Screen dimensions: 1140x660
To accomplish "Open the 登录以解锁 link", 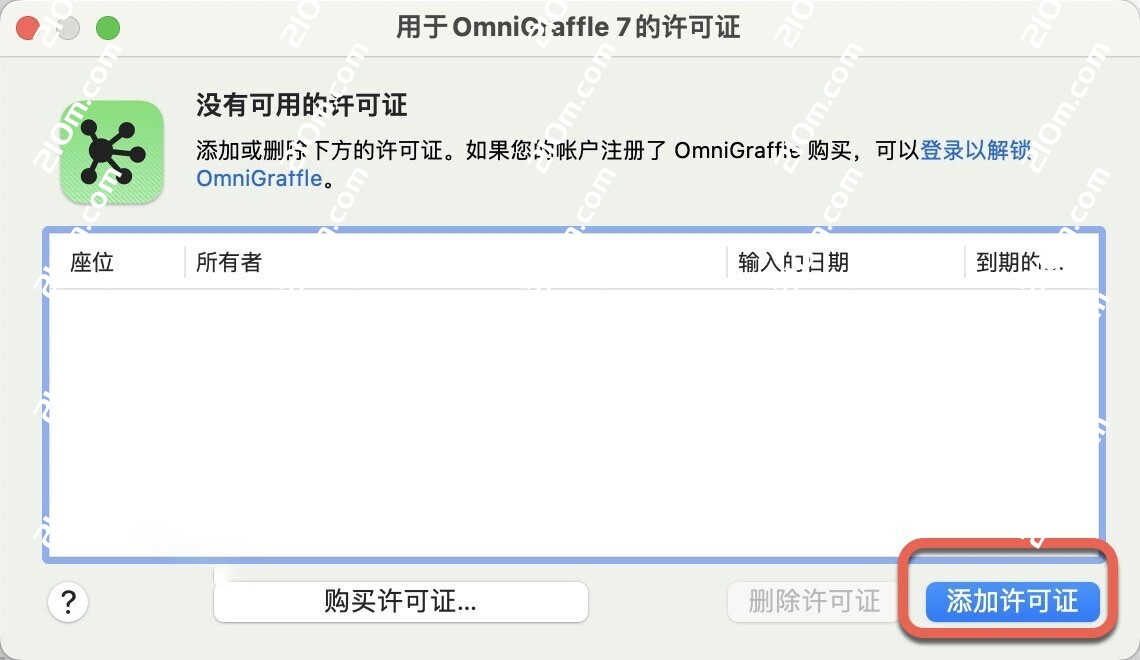I will point(974,151).
